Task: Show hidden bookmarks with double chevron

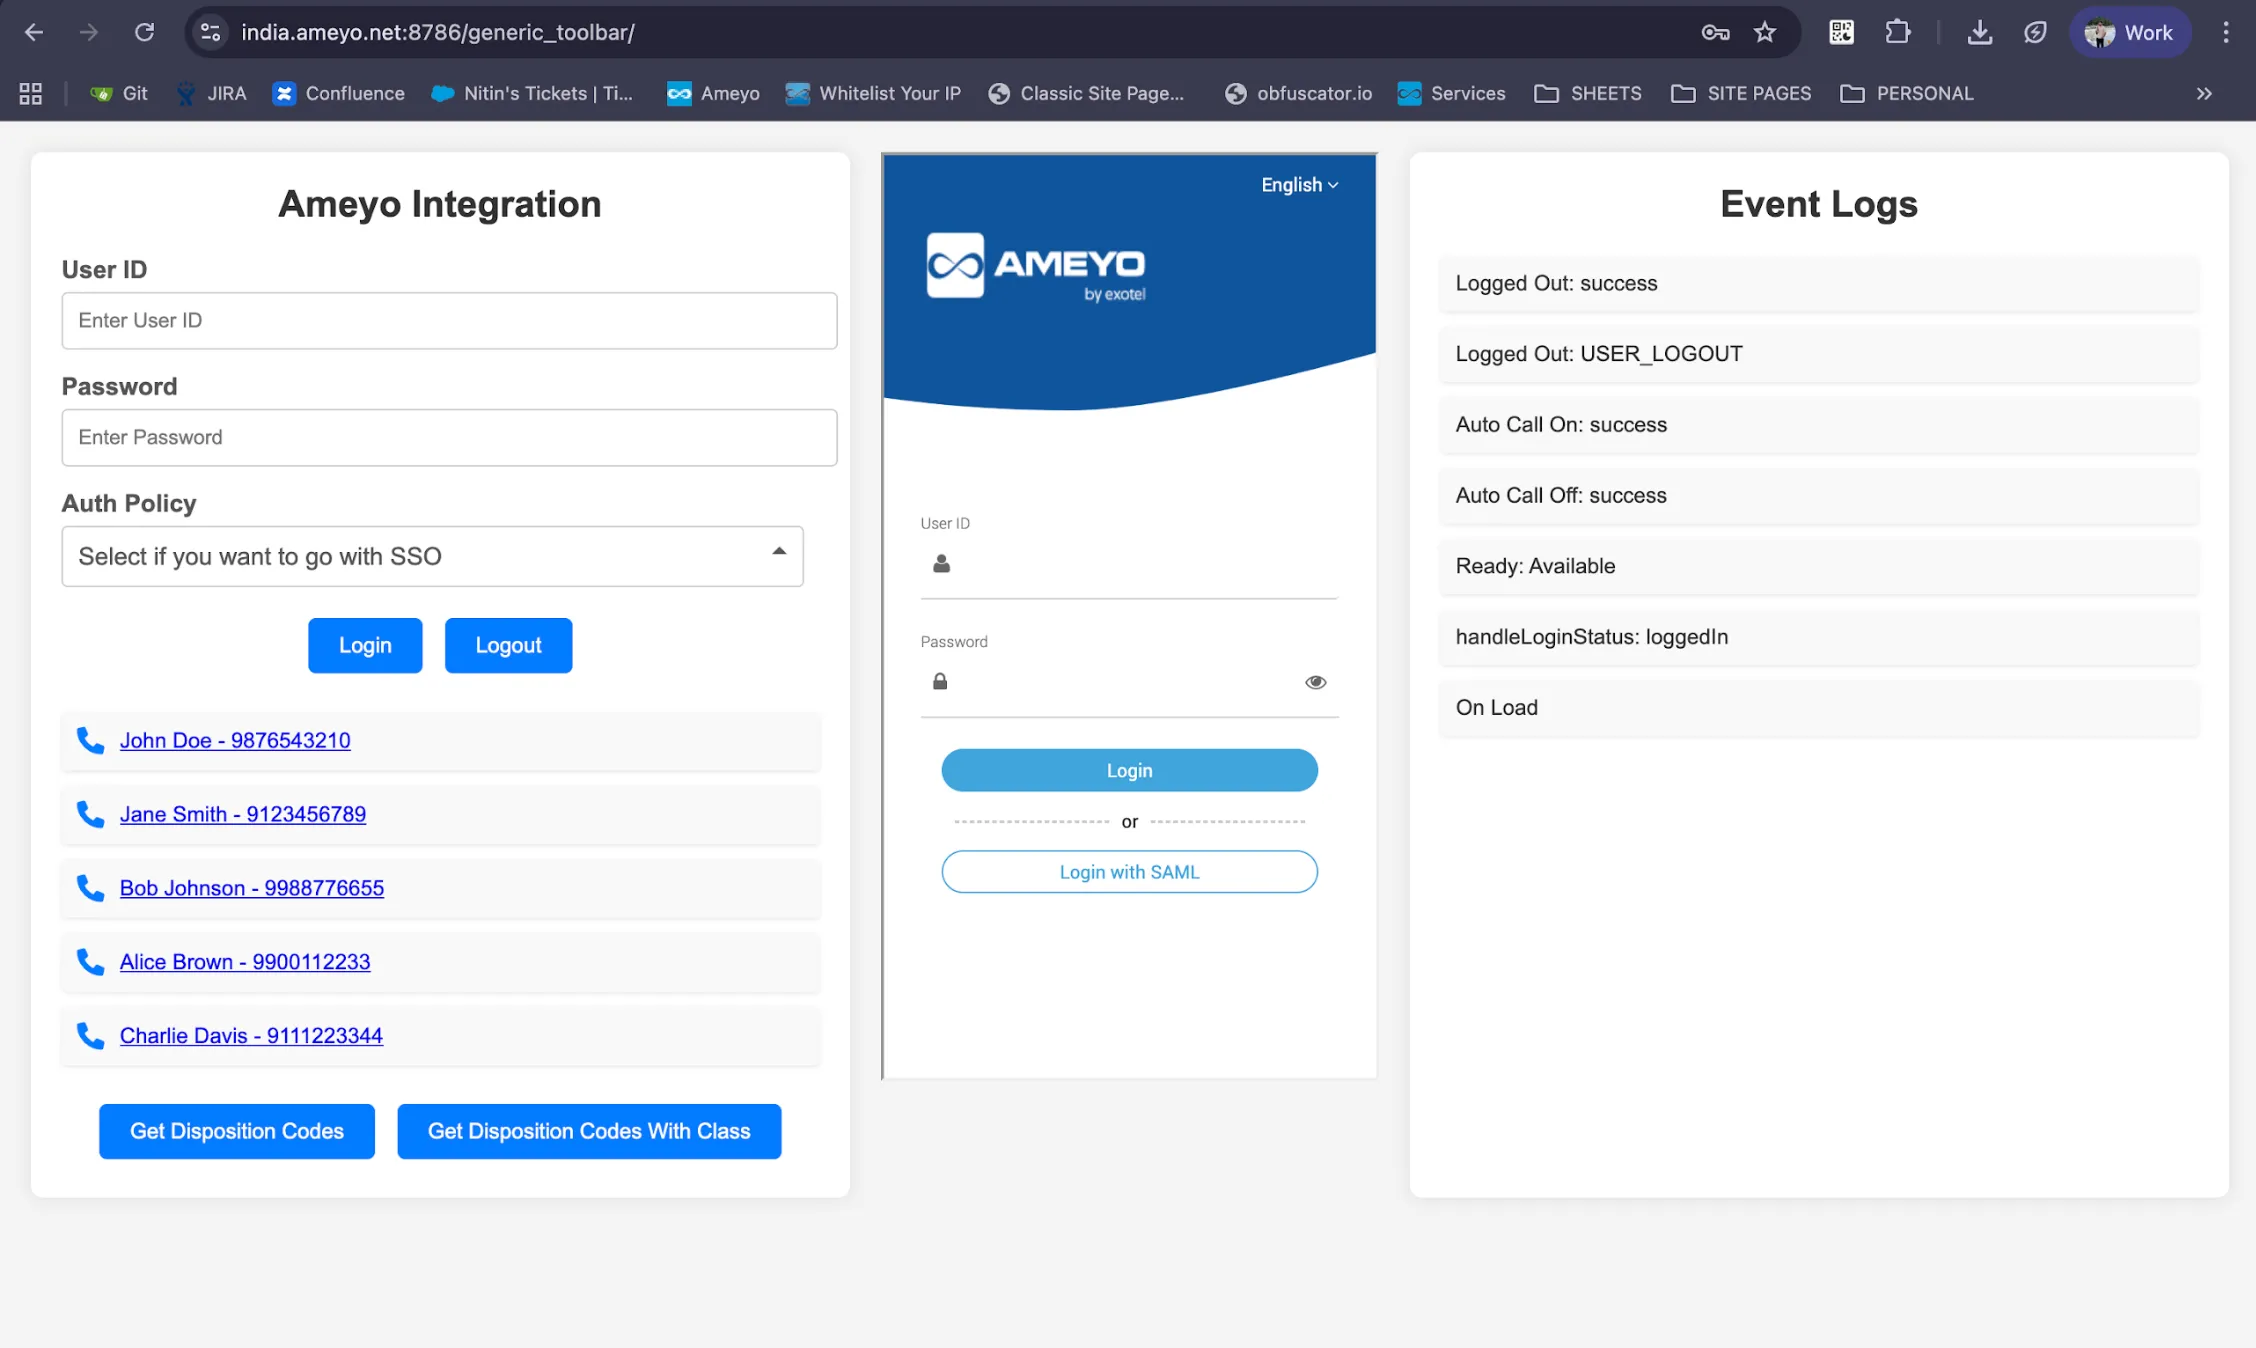Action: point(2204,93)
